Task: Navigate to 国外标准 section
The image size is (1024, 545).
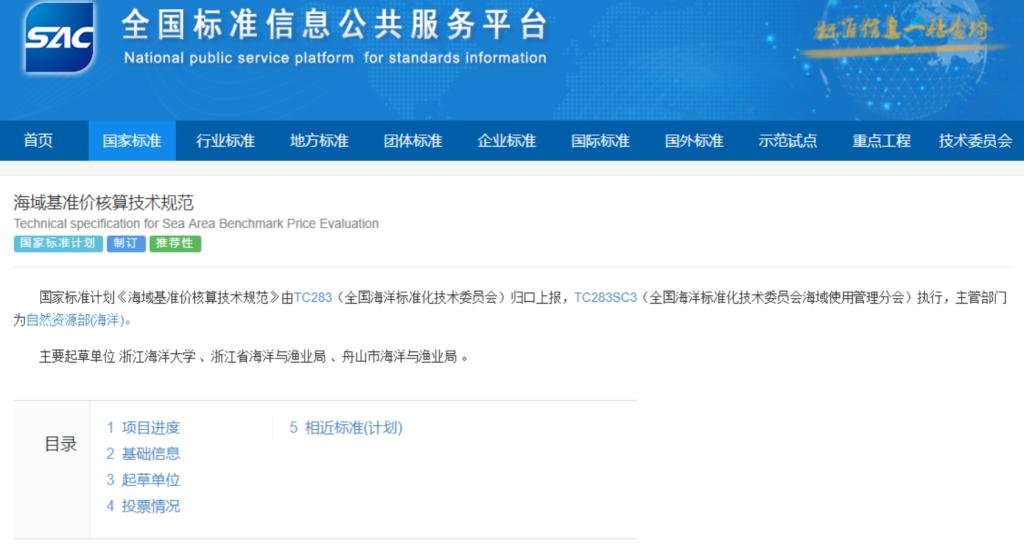Action: (694, 141)
